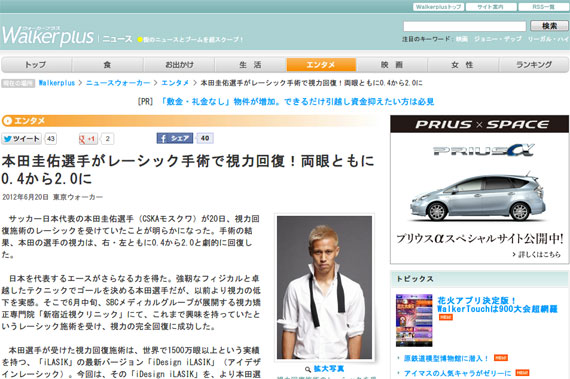
Task: Click the Facebook シェア button
Action: [175, 138]
